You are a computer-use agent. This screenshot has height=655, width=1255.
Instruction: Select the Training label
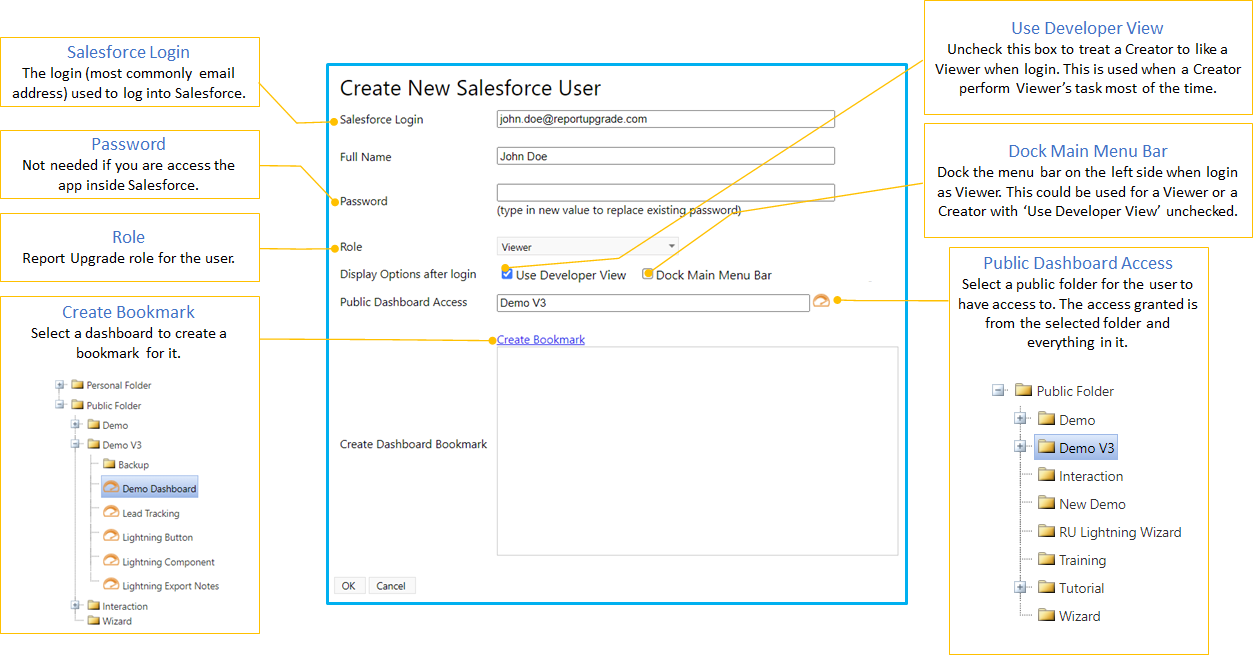click(1082, 560)
